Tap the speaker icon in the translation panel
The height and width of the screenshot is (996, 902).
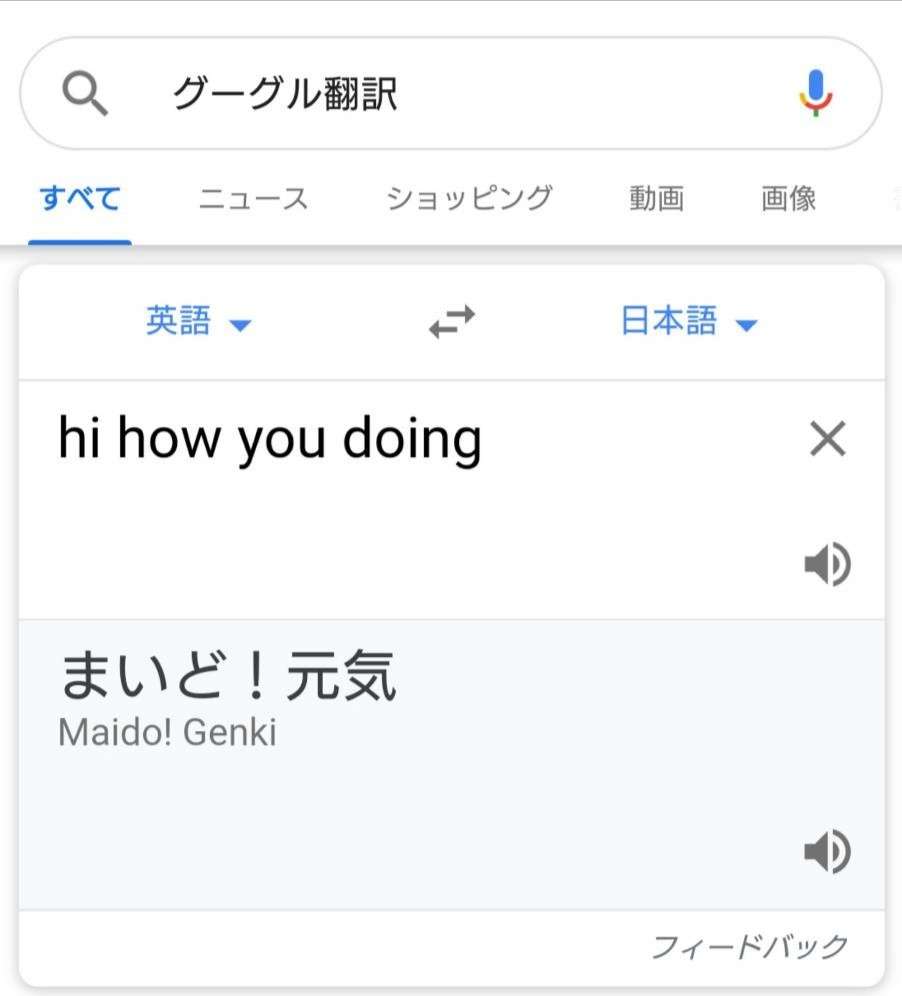[x=827, y=851]
